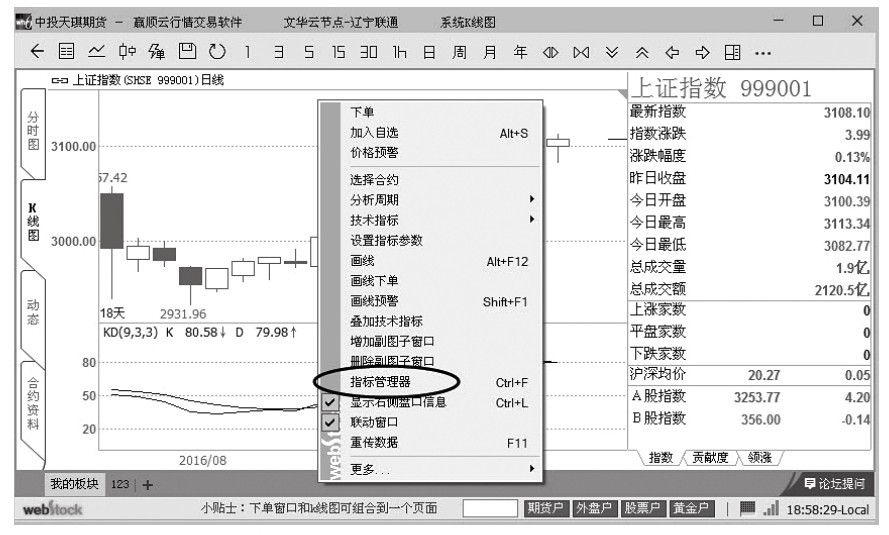This screenshot has width=889, height=535.
Task: Switch to 周 weekly period
Action: tap(459, 52)
